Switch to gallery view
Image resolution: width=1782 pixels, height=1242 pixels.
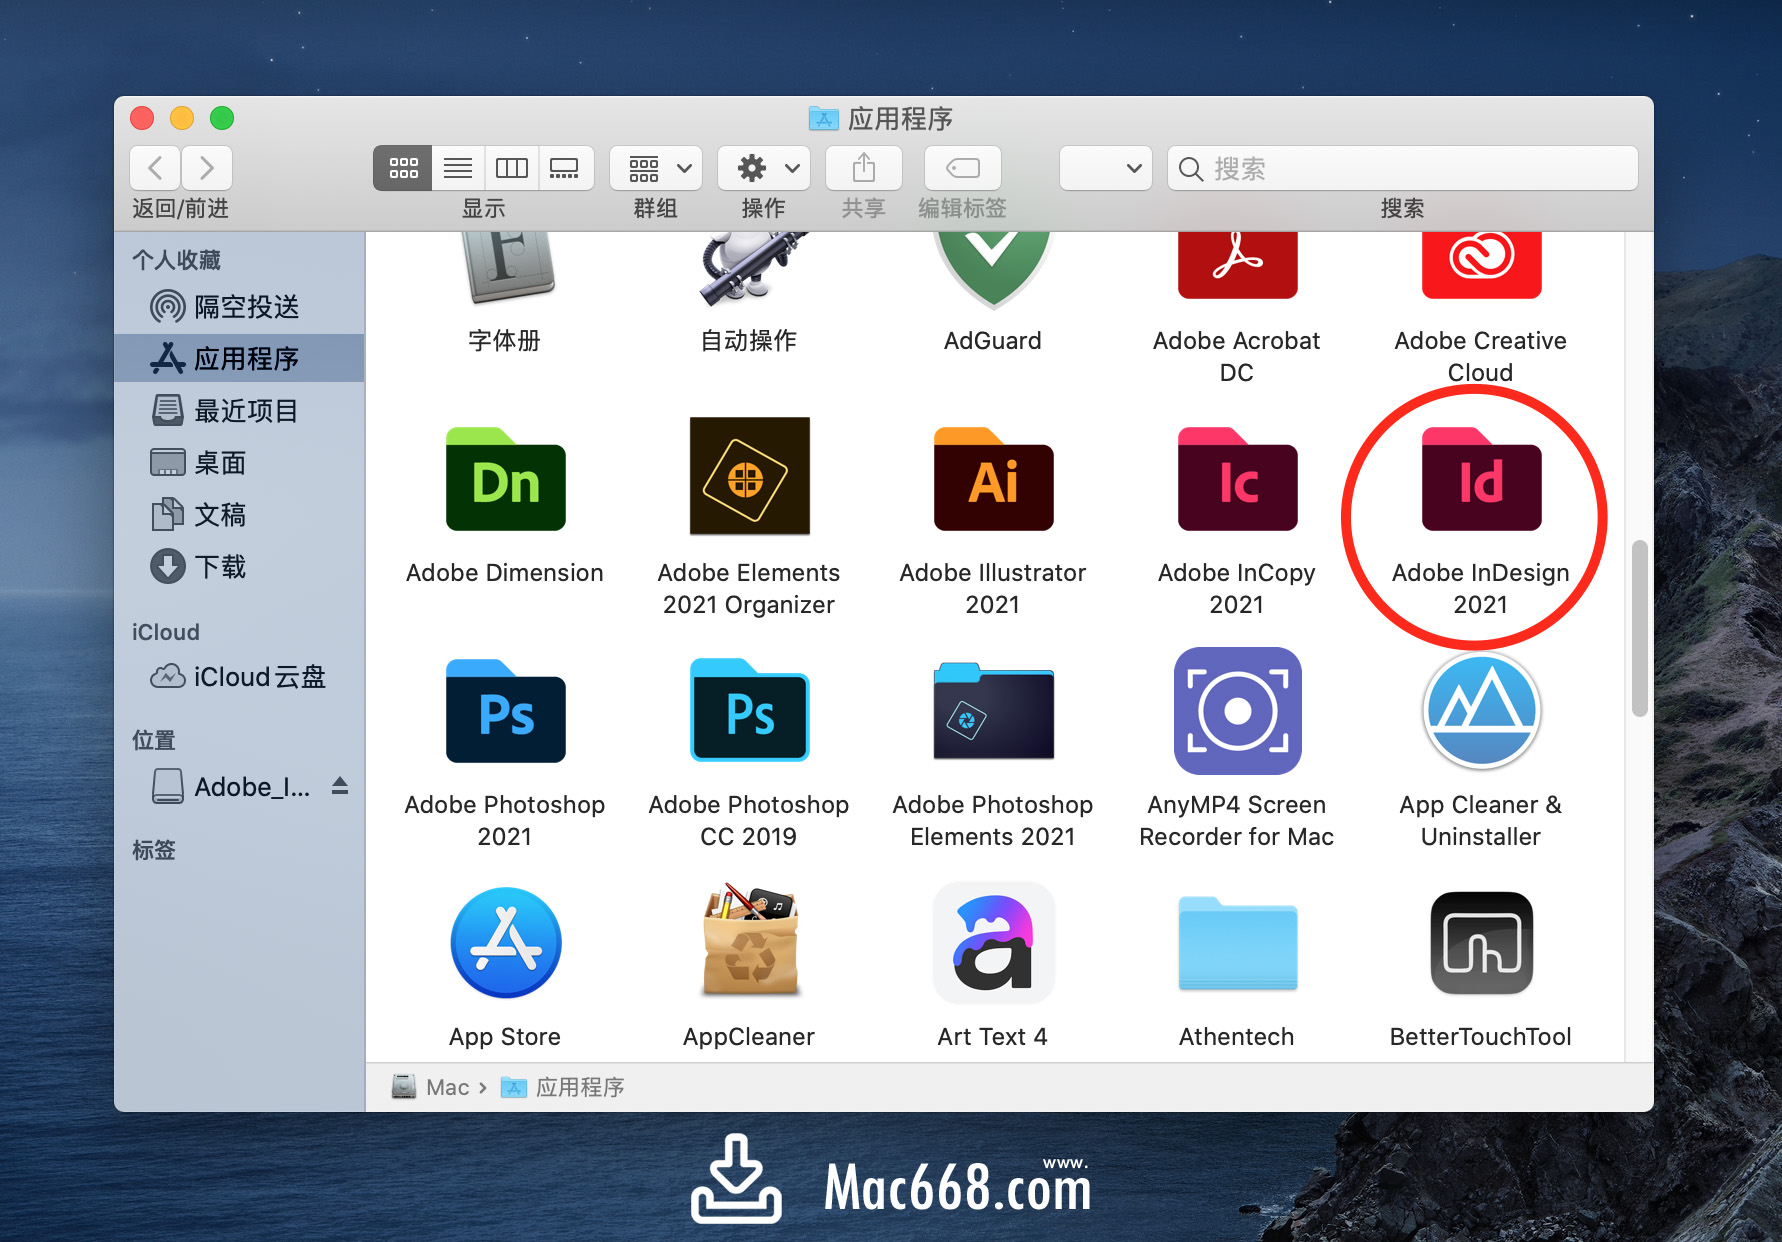pos(565,168)
